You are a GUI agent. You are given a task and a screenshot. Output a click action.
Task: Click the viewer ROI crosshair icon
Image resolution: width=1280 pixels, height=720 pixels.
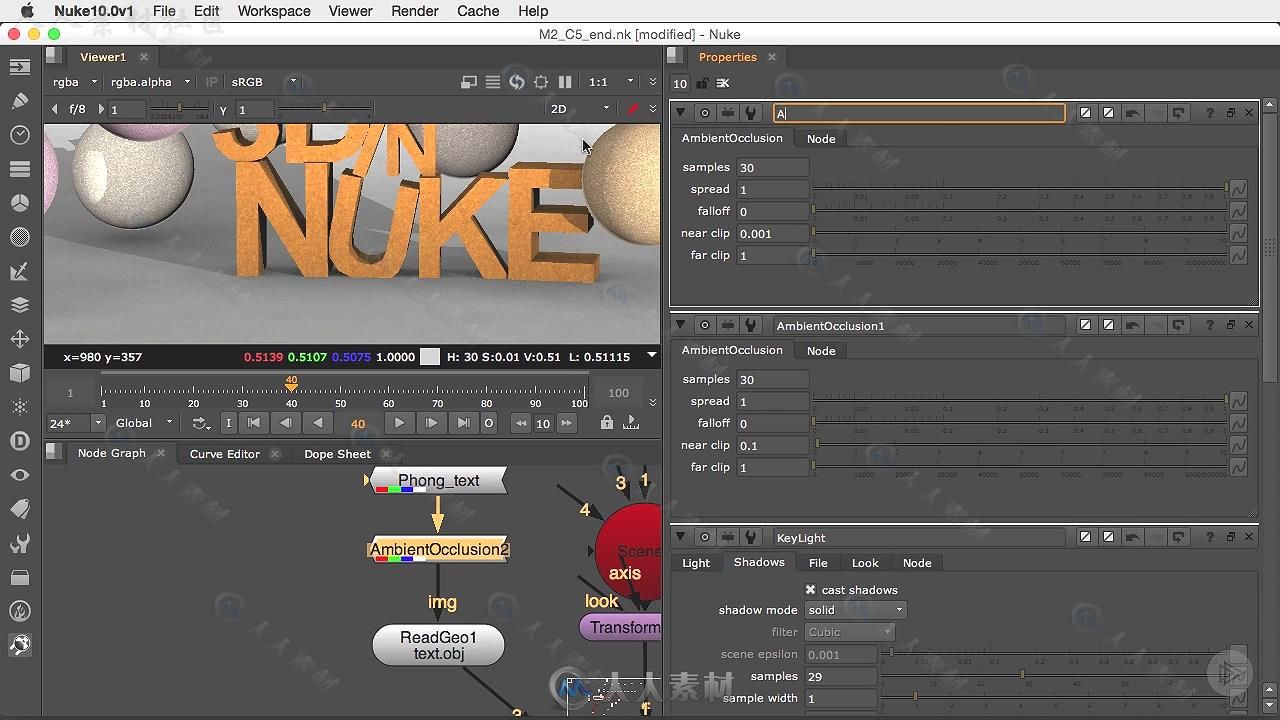pos(541,82)
